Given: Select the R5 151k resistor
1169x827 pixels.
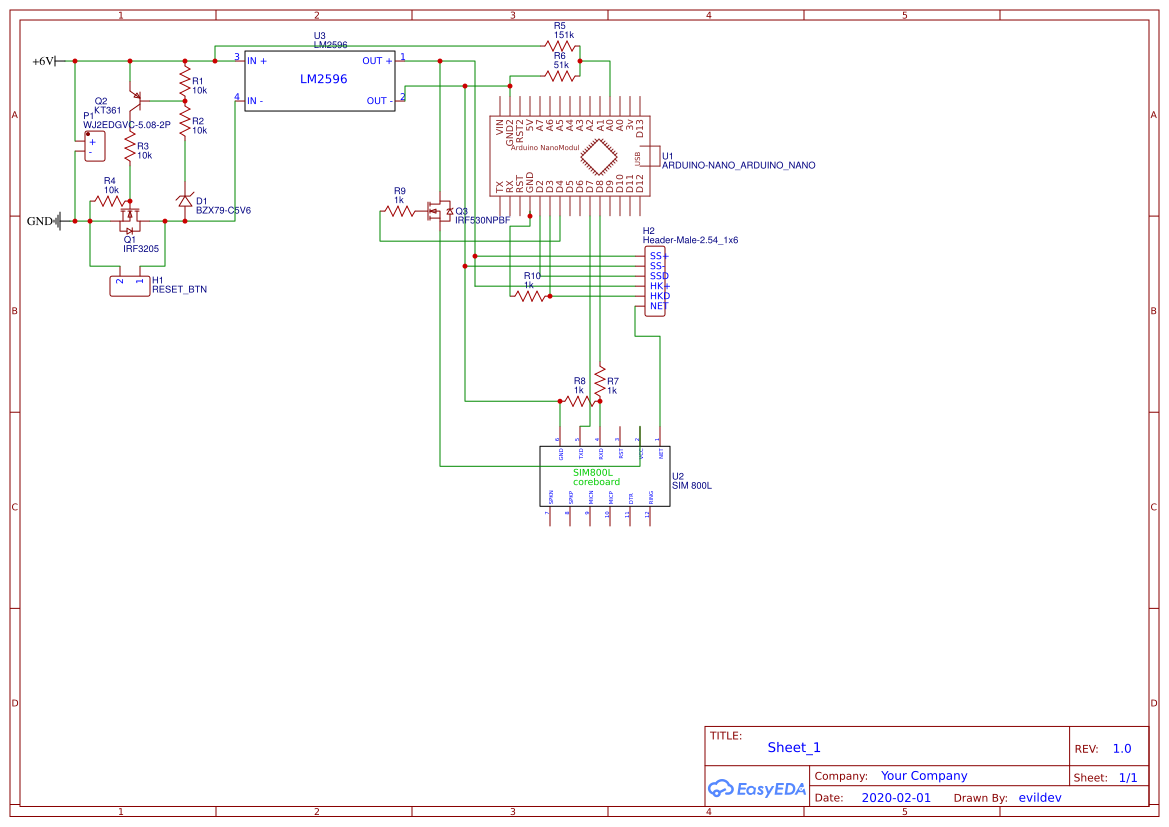Looking at the screenshot, I should pos(560,45).
